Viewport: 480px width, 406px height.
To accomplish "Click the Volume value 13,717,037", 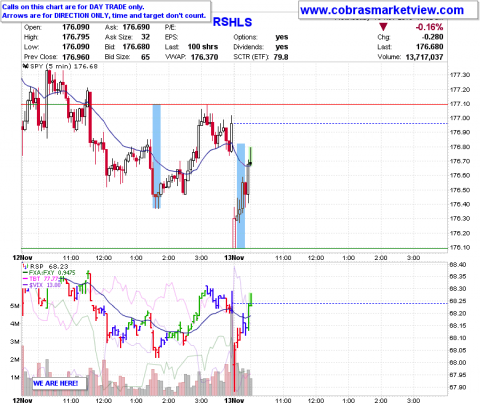I will (424, 57).
